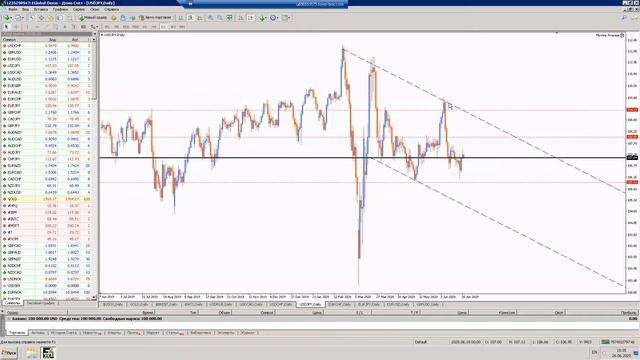Toggle the Auto Trading button

(155, 18)
